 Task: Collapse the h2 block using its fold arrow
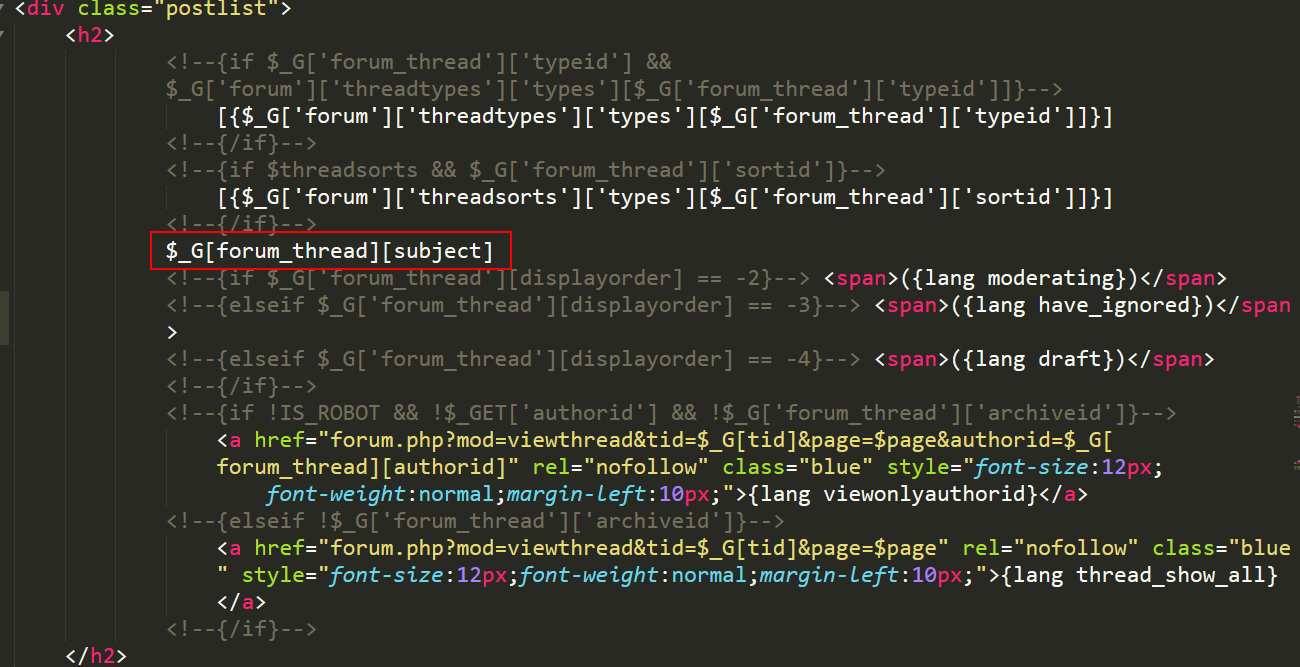(4, 36)
